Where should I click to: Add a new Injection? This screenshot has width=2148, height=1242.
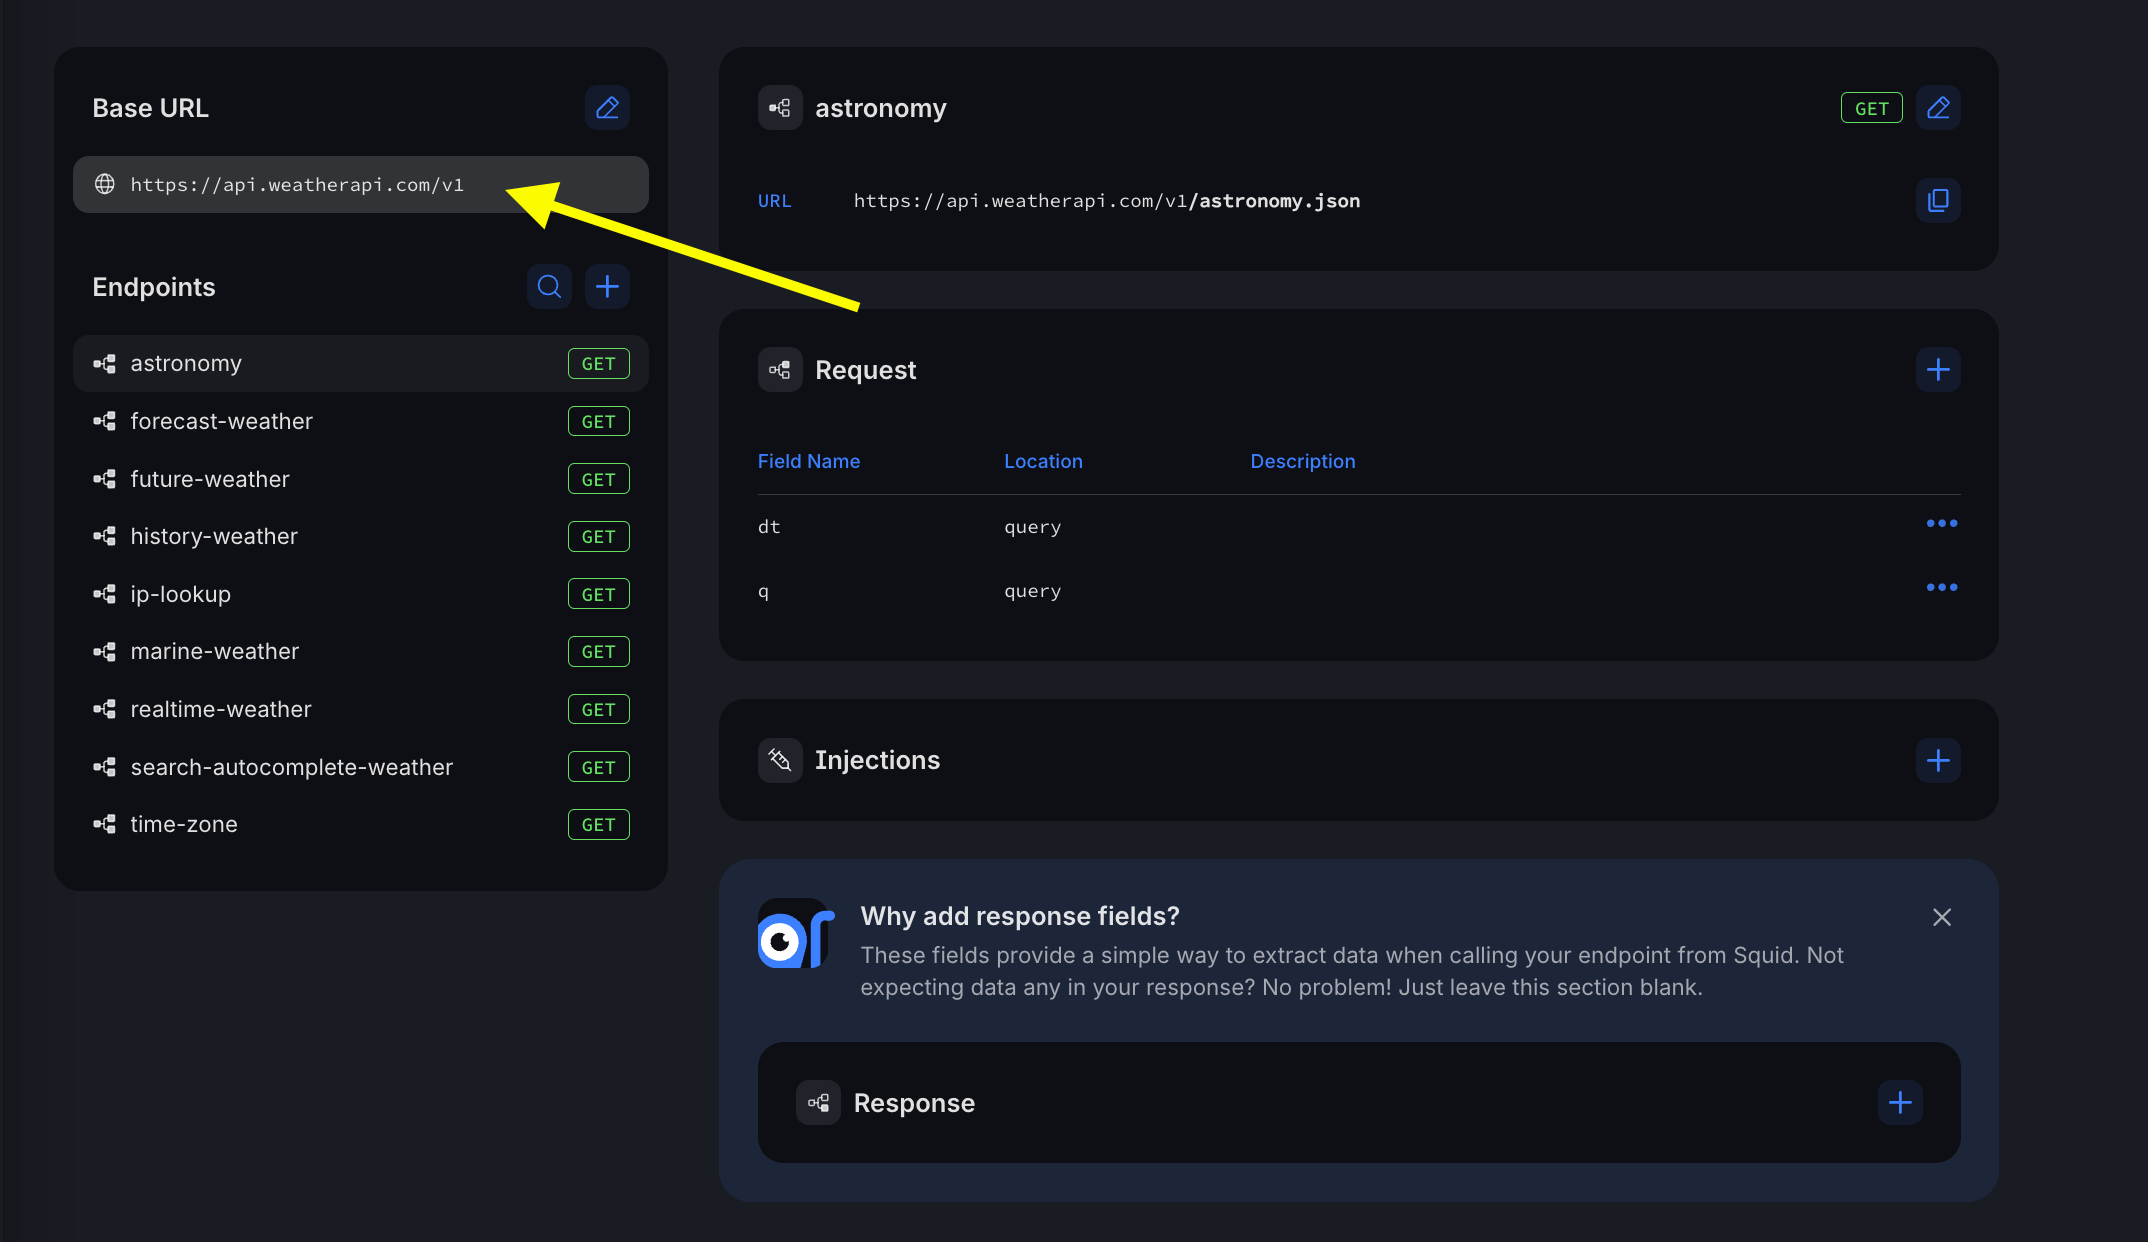(x=1937, y=761)
